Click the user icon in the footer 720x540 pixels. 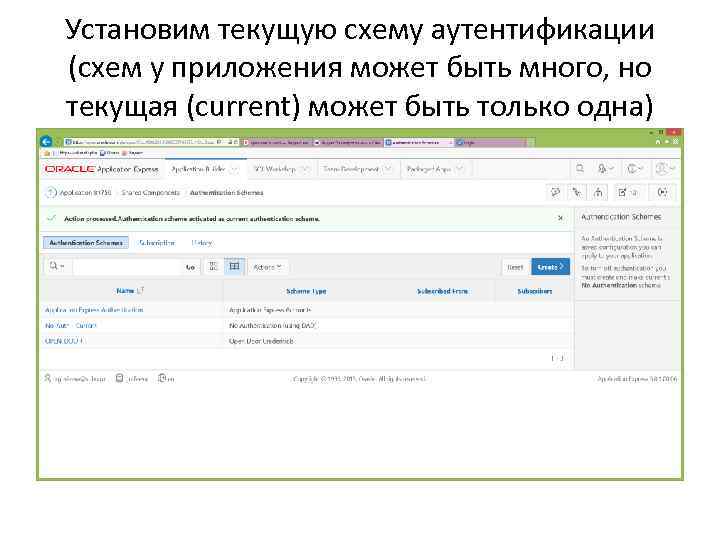coord(47,378)
